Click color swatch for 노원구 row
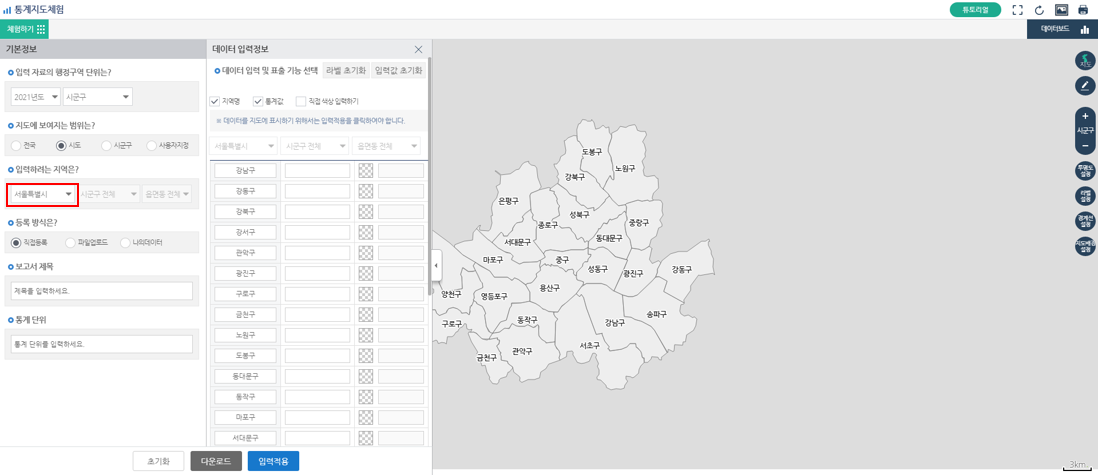Viewport: 1098px width, 475px height. tap(366, 335)
